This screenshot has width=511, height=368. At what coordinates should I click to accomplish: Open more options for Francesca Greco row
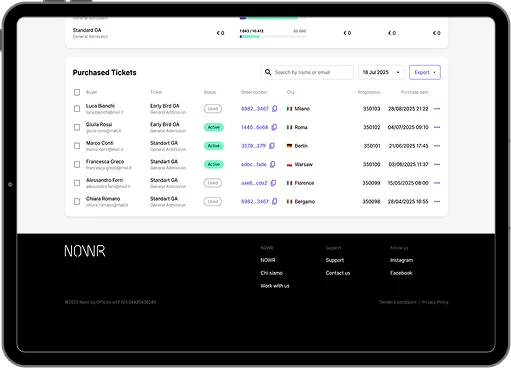(x=437, y=164)
